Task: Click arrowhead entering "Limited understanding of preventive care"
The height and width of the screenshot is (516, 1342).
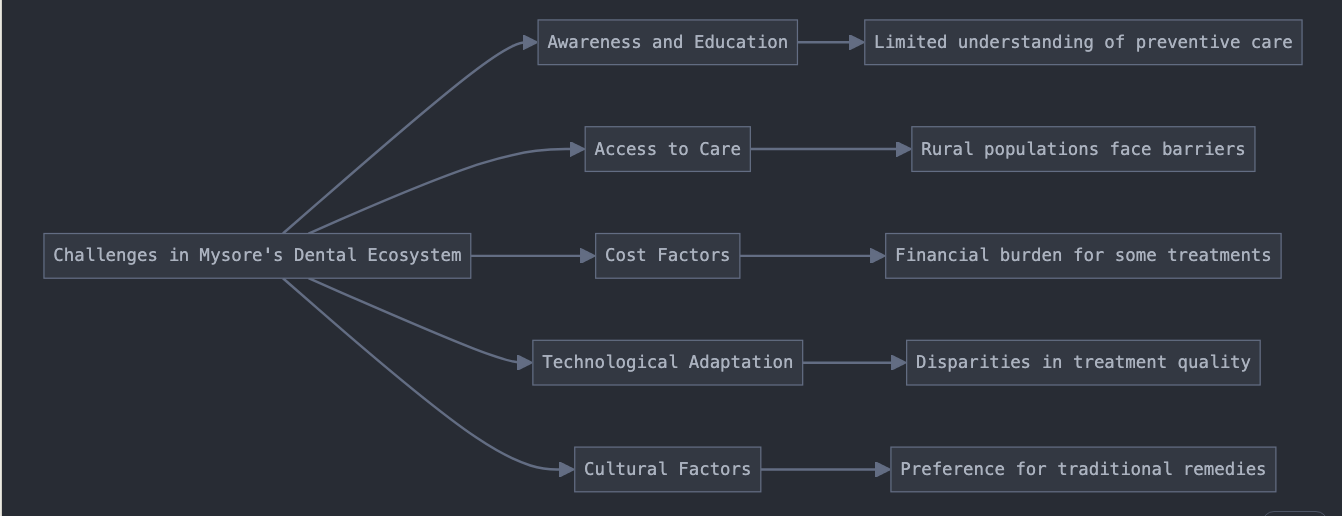Action: [856, 42]
